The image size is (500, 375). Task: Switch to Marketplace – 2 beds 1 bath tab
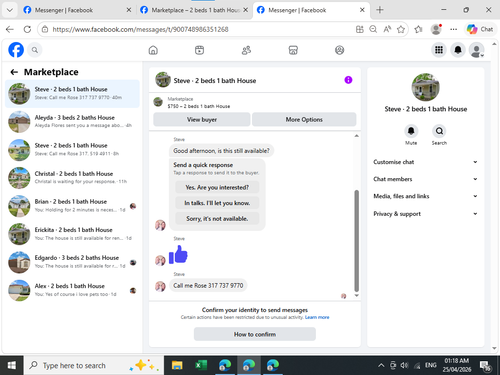(x=195, y=10)
